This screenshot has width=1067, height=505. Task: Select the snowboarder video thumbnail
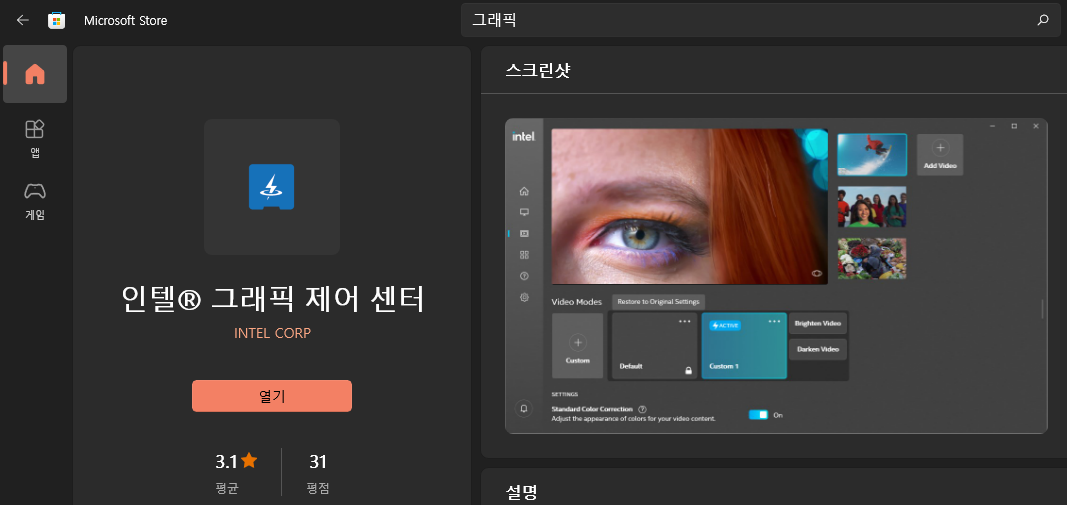point(872,154)
